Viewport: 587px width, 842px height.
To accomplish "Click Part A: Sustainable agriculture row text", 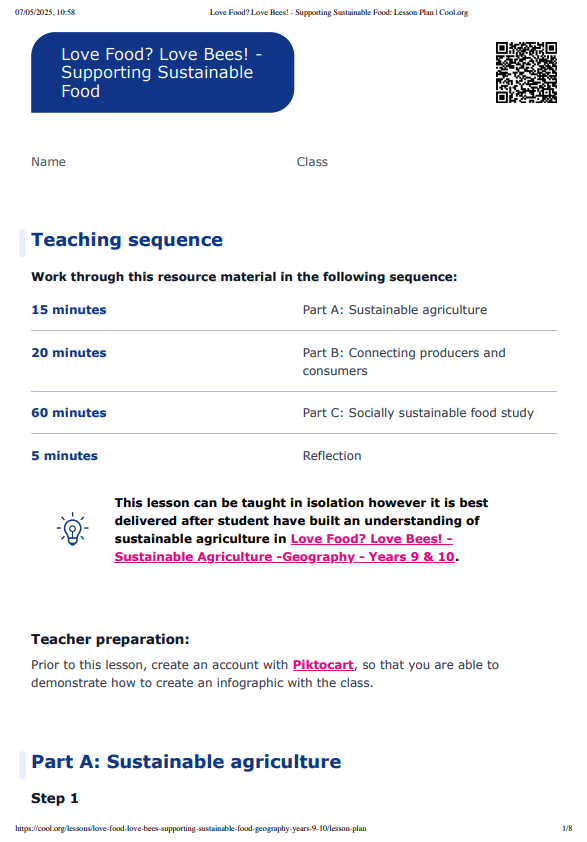I will coord(395,310).
